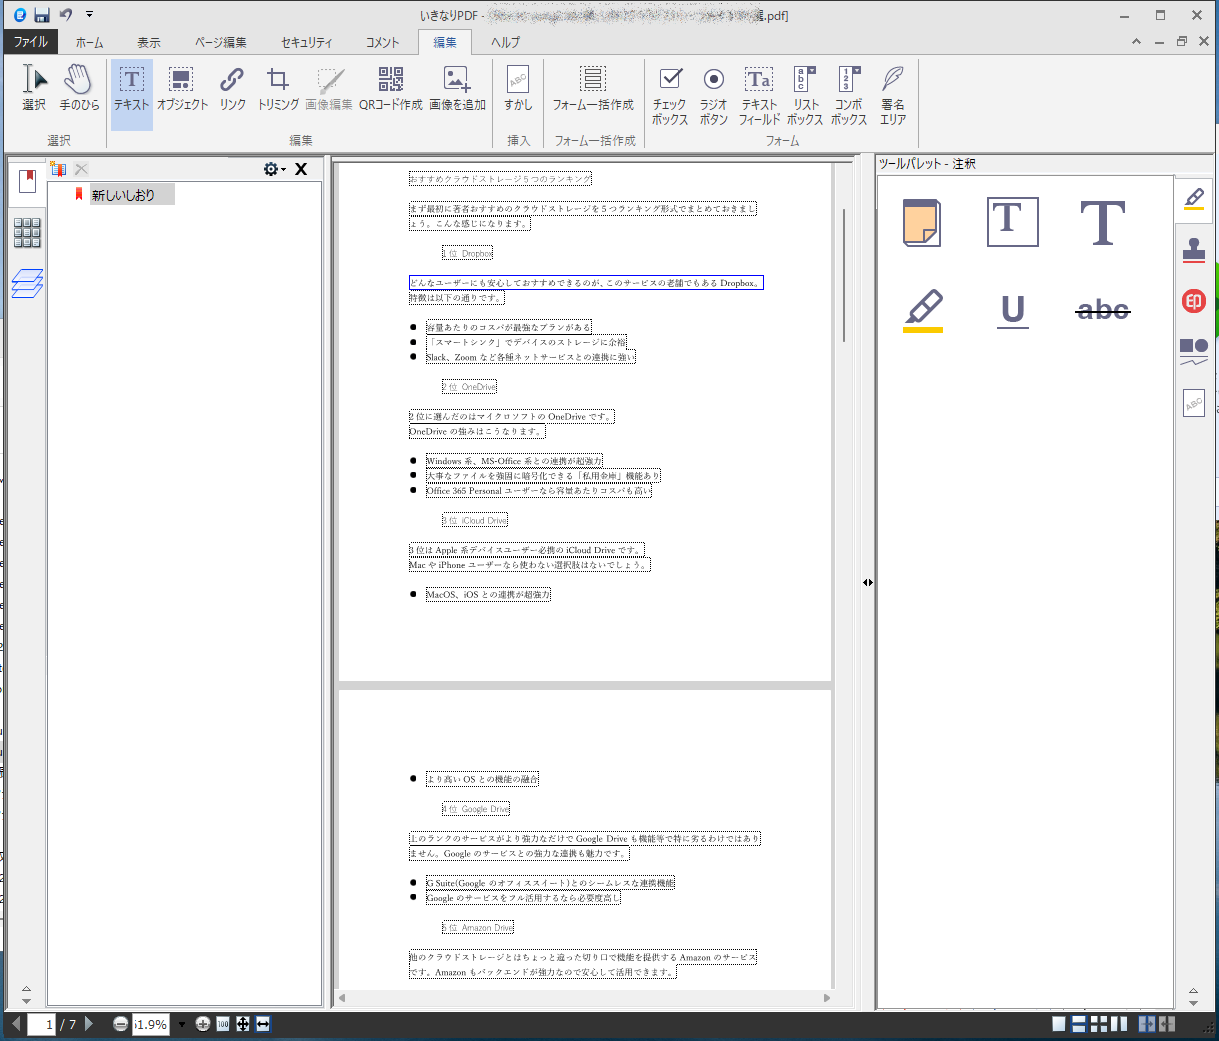Set zoom to 100 percent button
This screenshot has height=1041, width=1219.
[223, 1024]
